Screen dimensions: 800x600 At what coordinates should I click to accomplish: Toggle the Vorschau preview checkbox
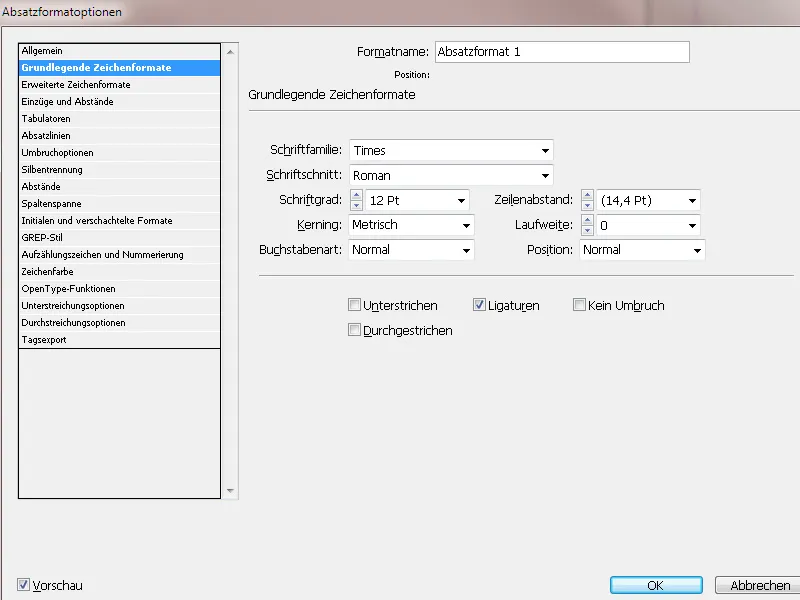click(x=23, y=585)
